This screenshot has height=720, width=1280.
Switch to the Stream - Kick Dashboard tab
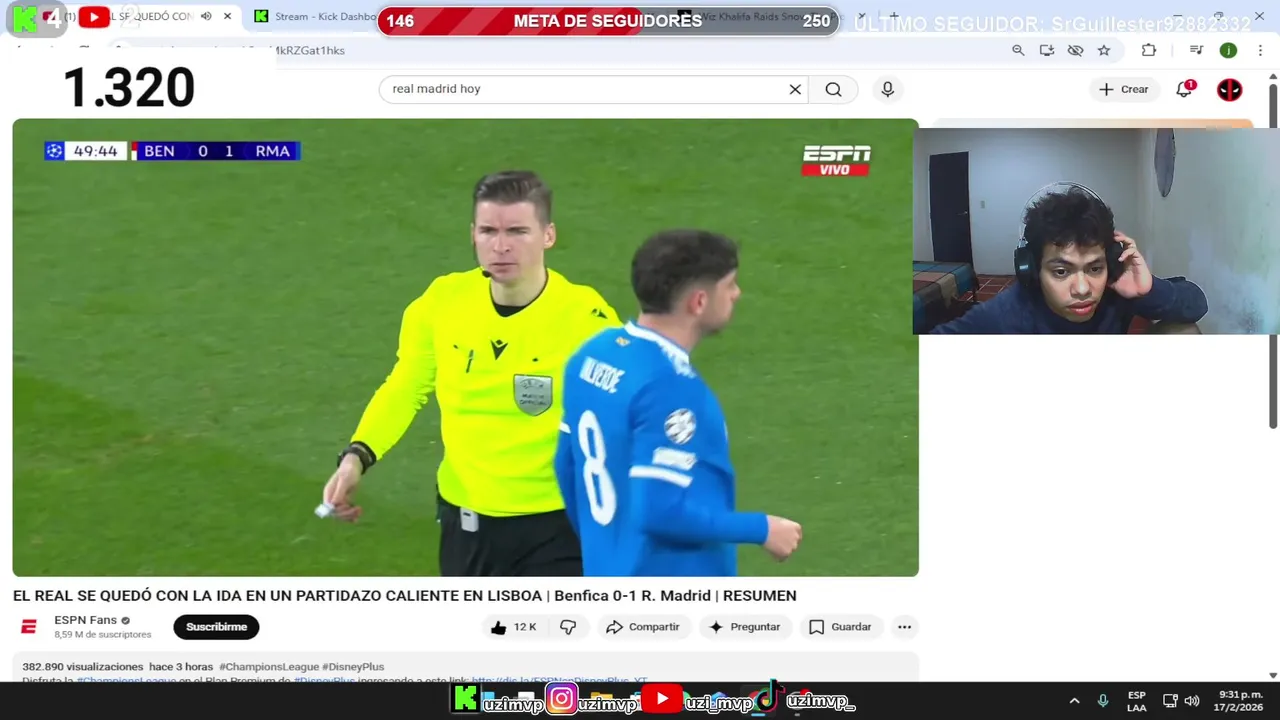[315, 16]
